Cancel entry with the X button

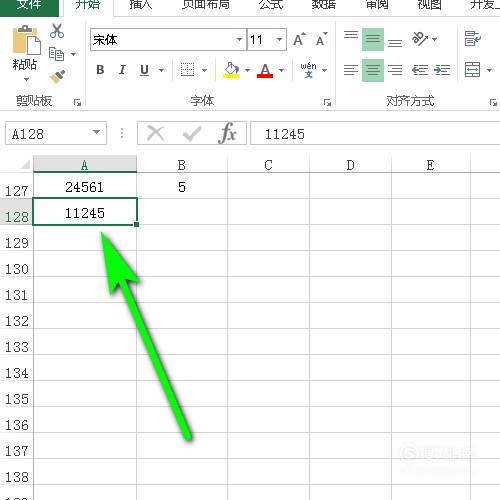coord(155,134)
